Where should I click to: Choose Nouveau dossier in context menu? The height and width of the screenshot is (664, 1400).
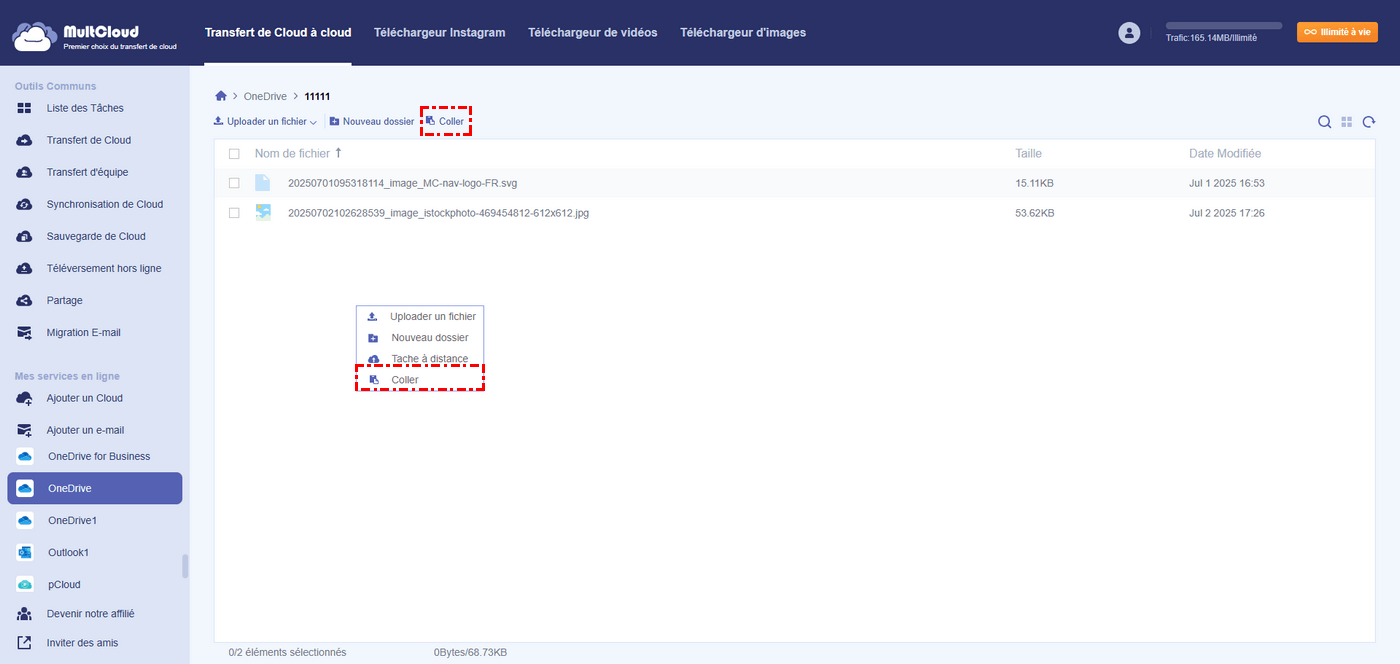pyautogui.click(x=420, y=337)
